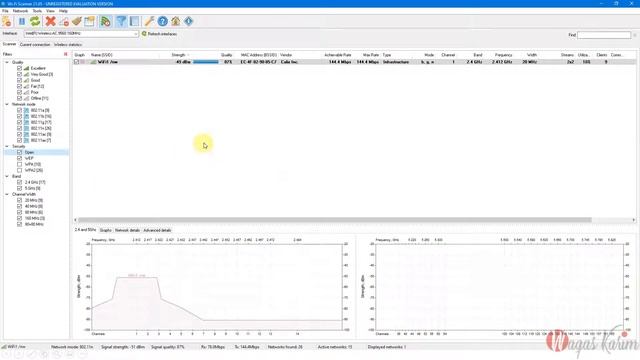Collapse the Channel Width filter group
The image size is (640, 360).
click(x=7, y=194)
